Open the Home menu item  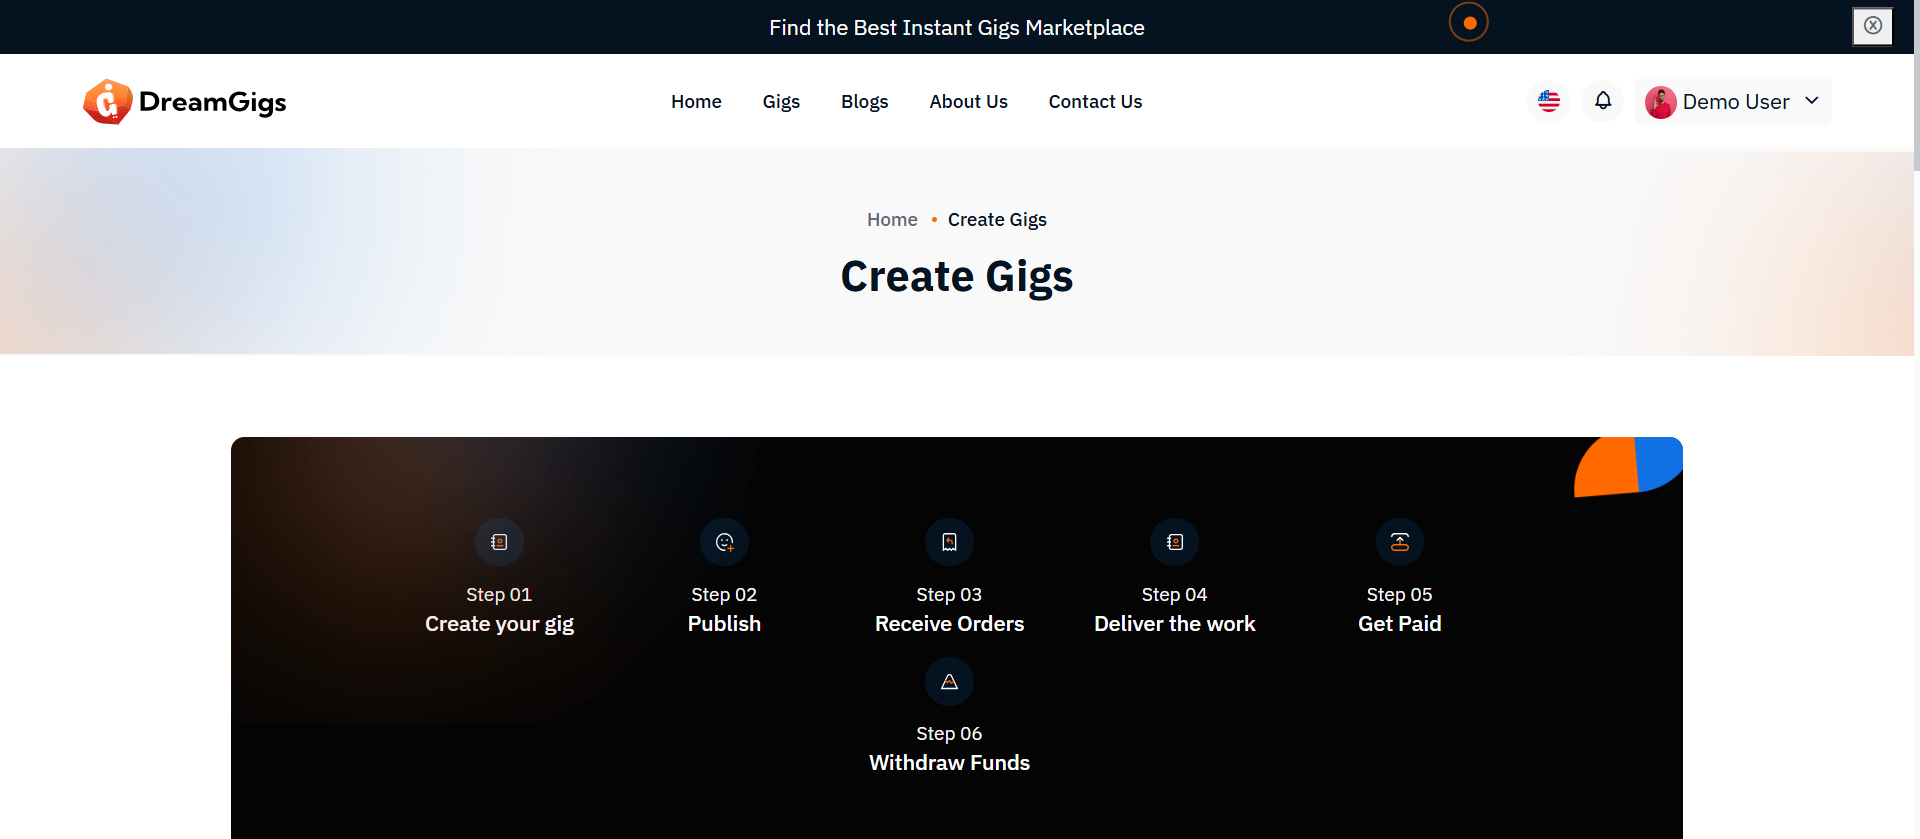(x=696, y=102)
